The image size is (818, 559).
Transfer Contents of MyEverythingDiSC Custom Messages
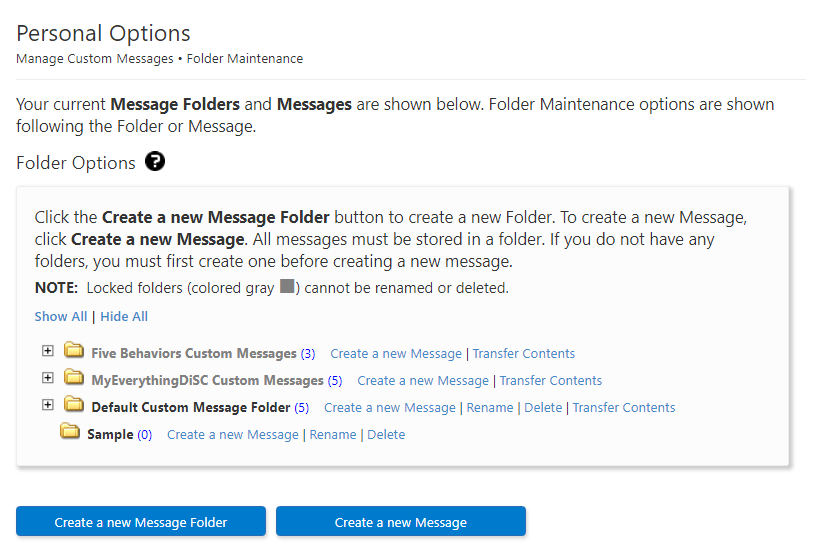point(551,381)
